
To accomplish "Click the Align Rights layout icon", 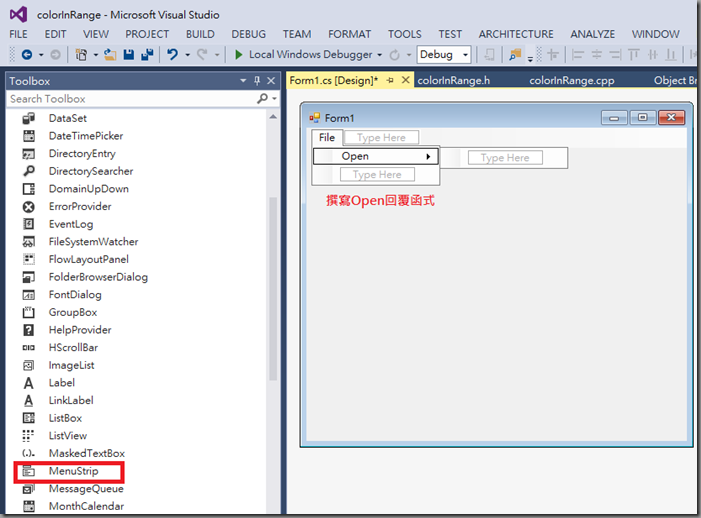I will click(615, 55).
